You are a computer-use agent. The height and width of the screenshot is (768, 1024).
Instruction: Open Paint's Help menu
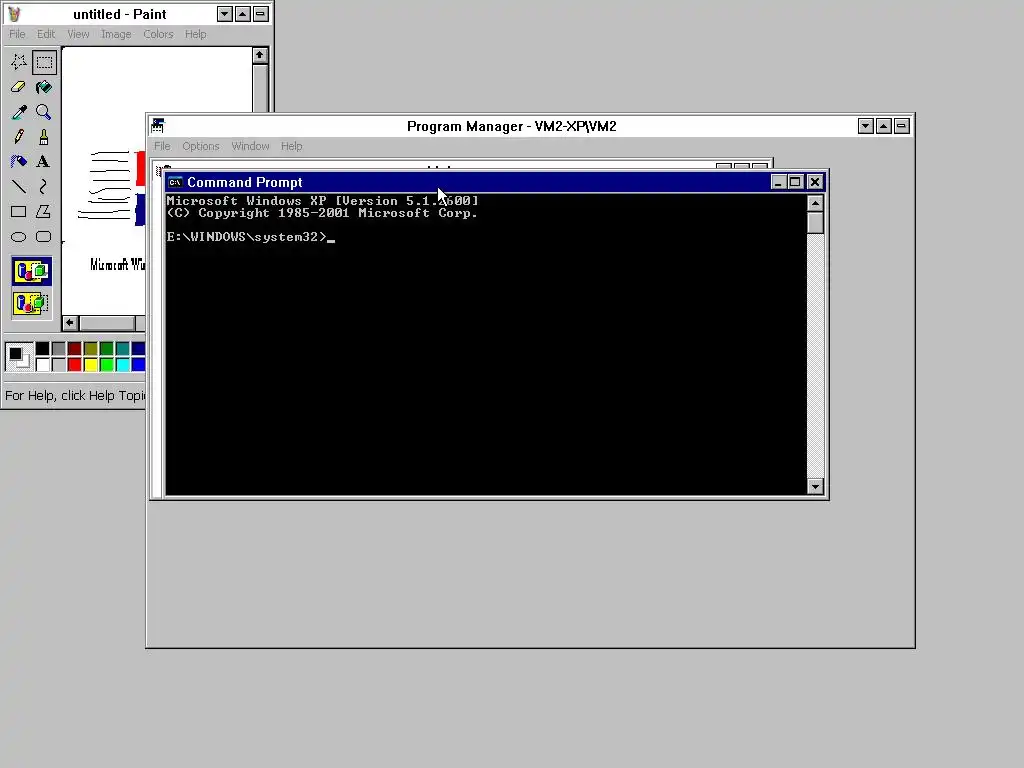[195, 34]
